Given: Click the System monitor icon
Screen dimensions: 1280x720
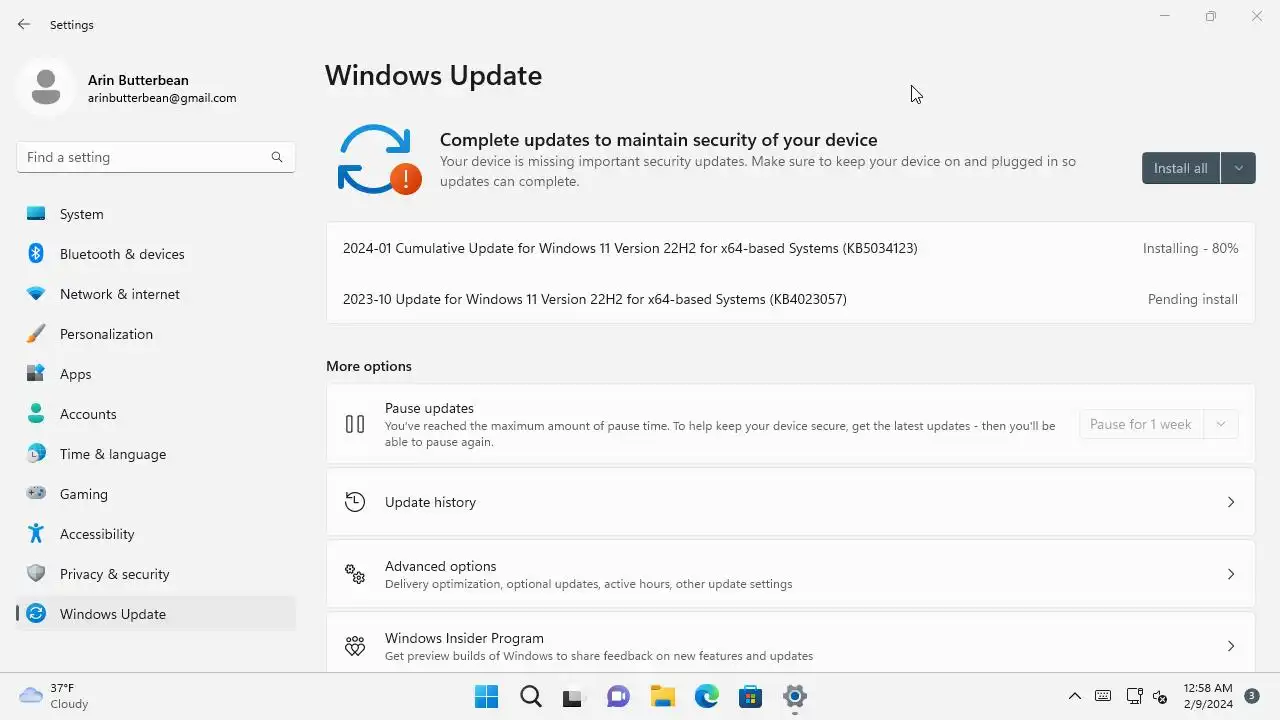Looking at the screenshot, I should click(36, 214).
